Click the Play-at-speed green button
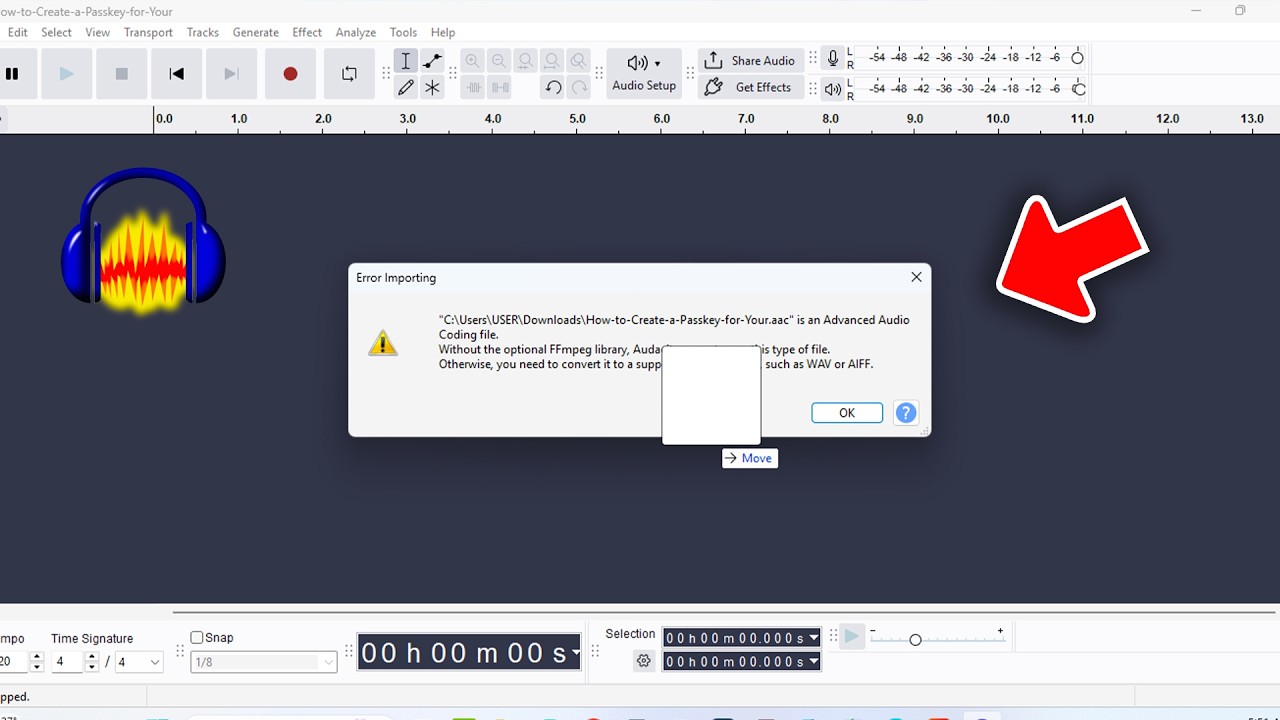The image size is (1280, 720). [852, 637]
